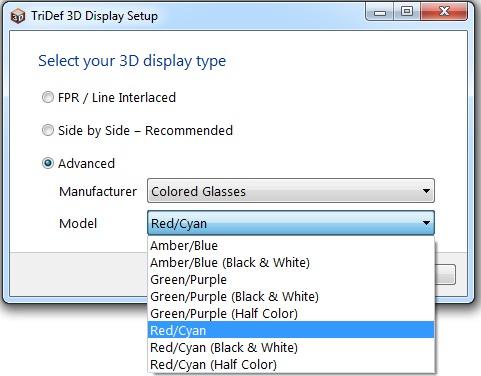This screenshot has height=376, width=481.
Task: Click the Model dropdown arrow
Action: (x=426, y=223)
